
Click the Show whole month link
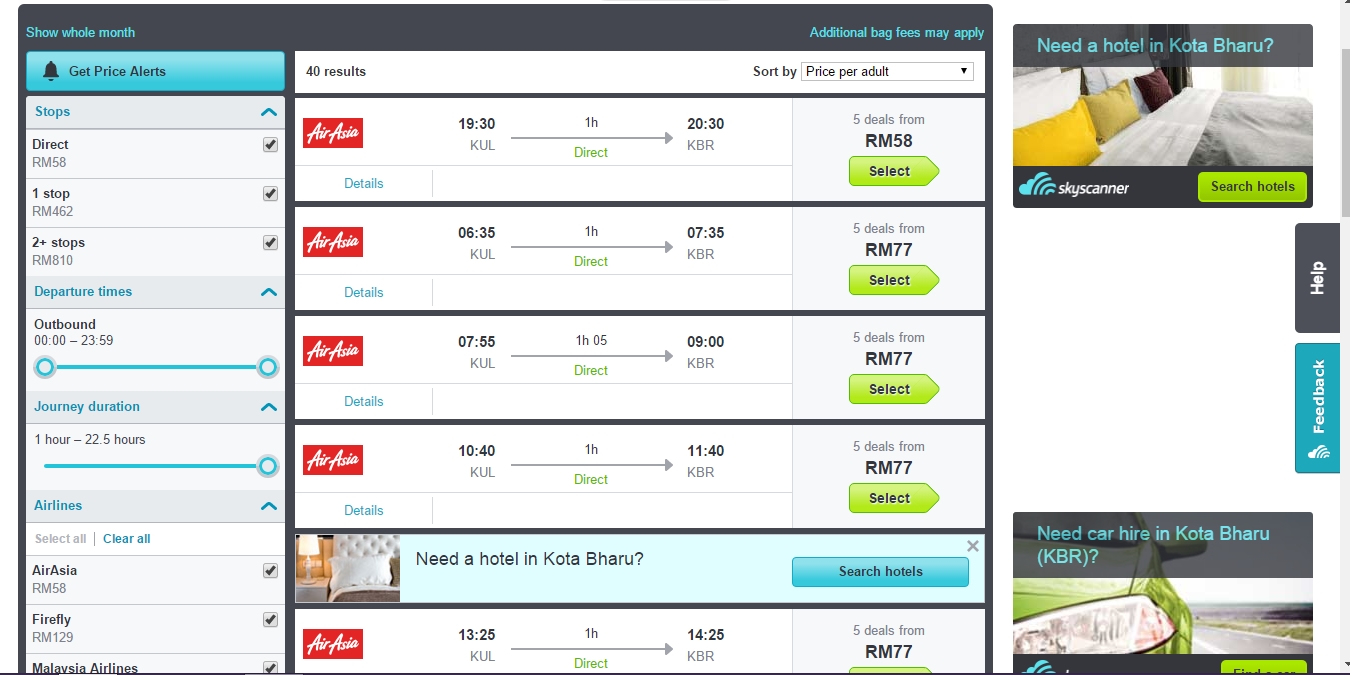pyautogui.click(x=78, y=32)
